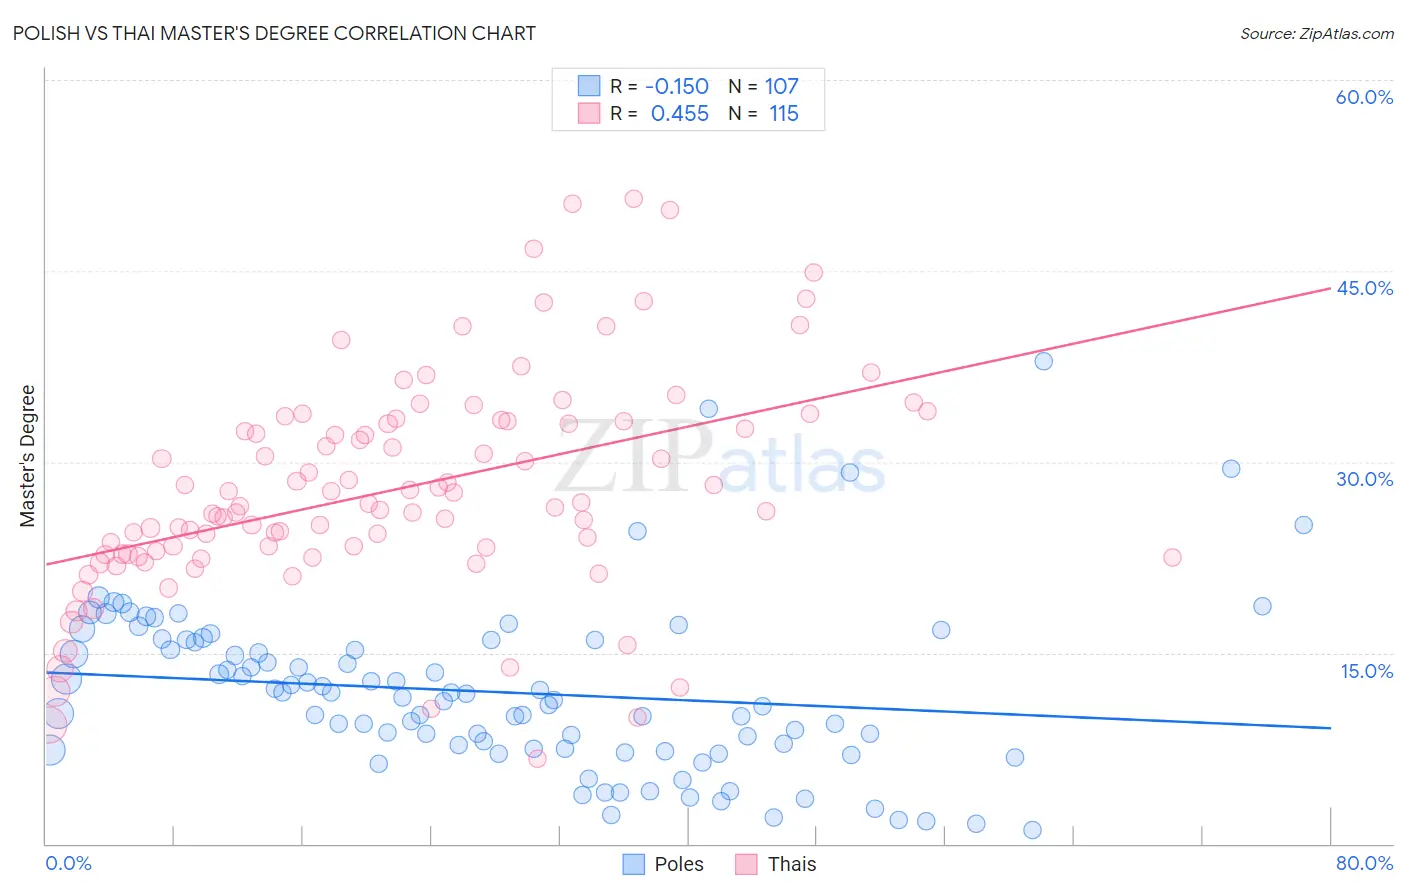The image size is (1406, 892).
Task: Open the ZipAtlas.com source link
Action: click(1317, 33)
